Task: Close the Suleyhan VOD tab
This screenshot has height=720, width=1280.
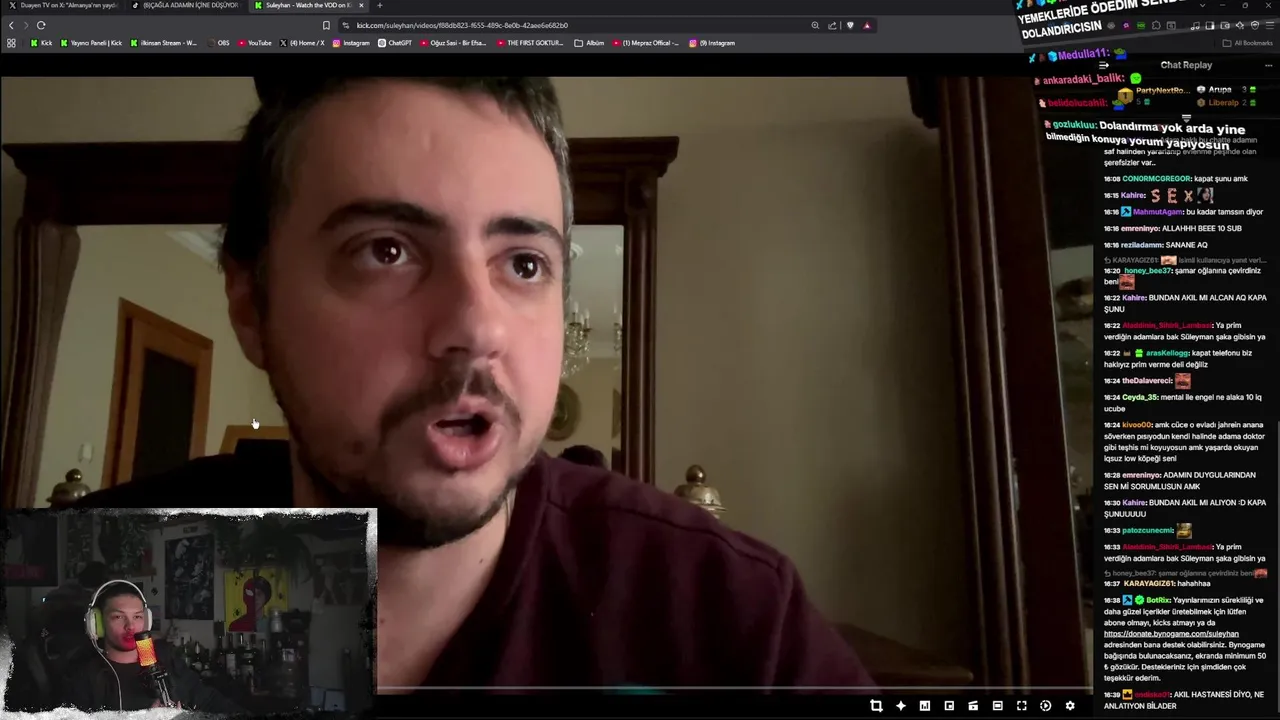Action: coord(361,5)
